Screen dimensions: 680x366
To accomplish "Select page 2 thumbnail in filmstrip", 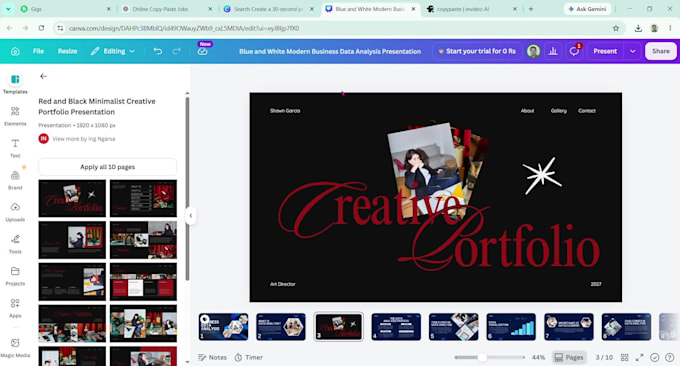I will 281,327.
